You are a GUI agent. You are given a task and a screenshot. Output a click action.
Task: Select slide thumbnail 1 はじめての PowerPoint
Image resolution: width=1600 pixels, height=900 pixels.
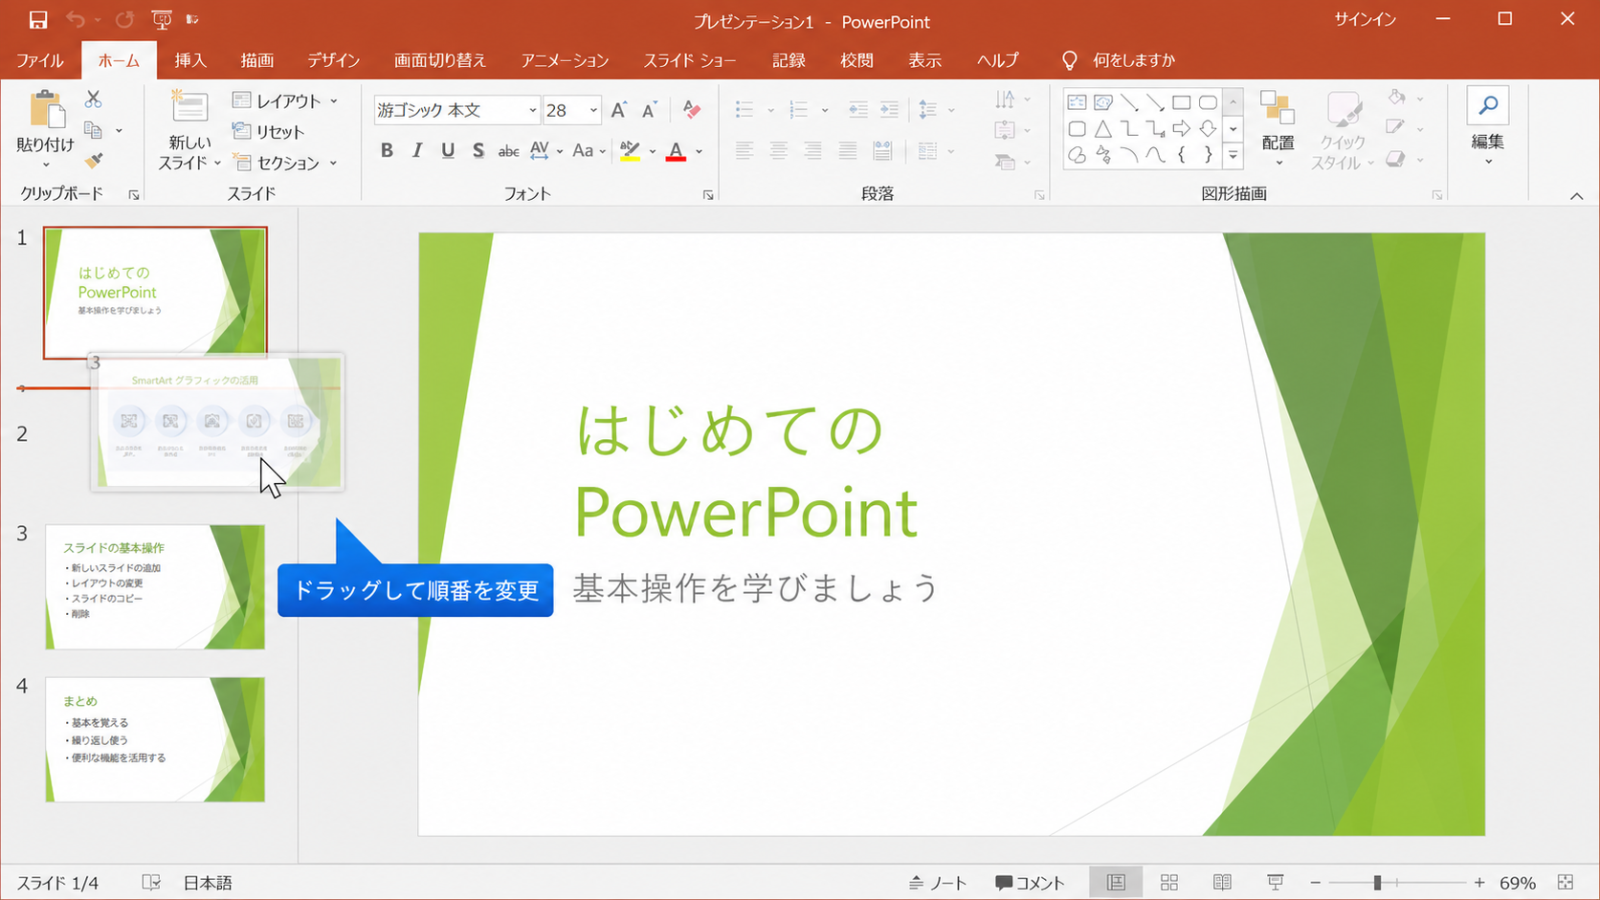pos(155,292)
